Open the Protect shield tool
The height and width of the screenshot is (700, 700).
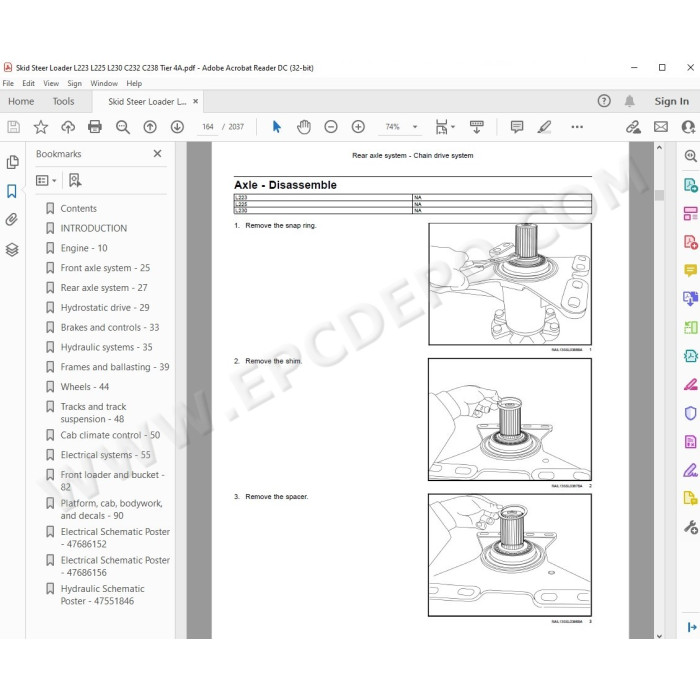pos(690,413)
